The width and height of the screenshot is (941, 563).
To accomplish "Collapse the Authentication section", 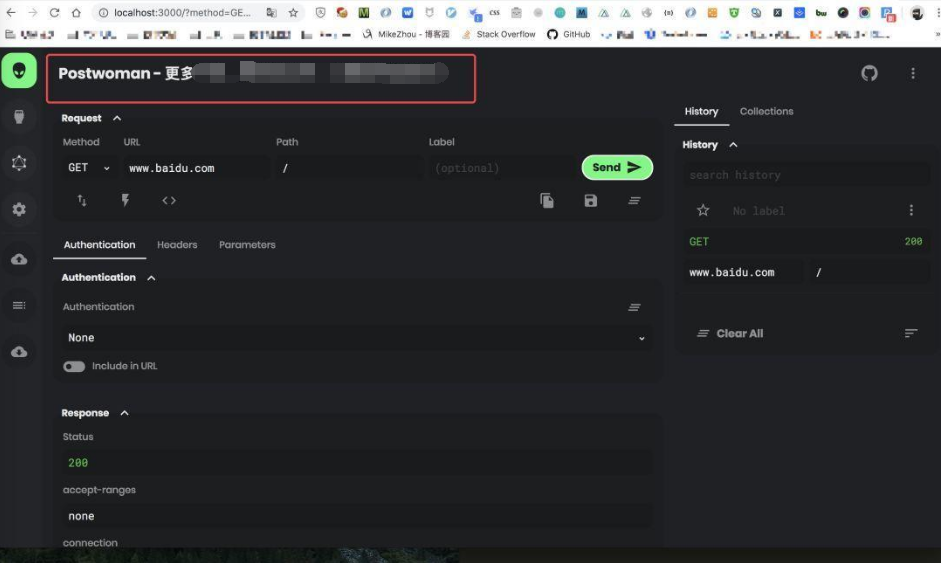I will point(151,278).
